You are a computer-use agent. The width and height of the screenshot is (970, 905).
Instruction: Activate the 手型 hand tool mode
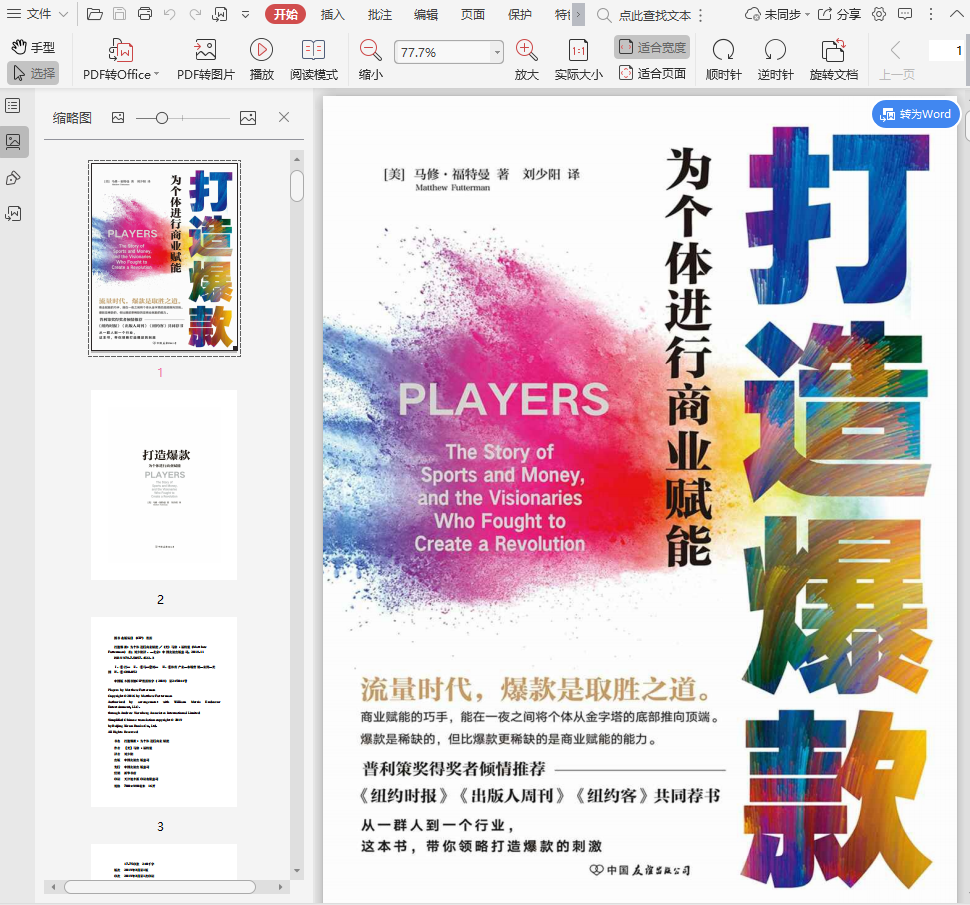[33, 47]
